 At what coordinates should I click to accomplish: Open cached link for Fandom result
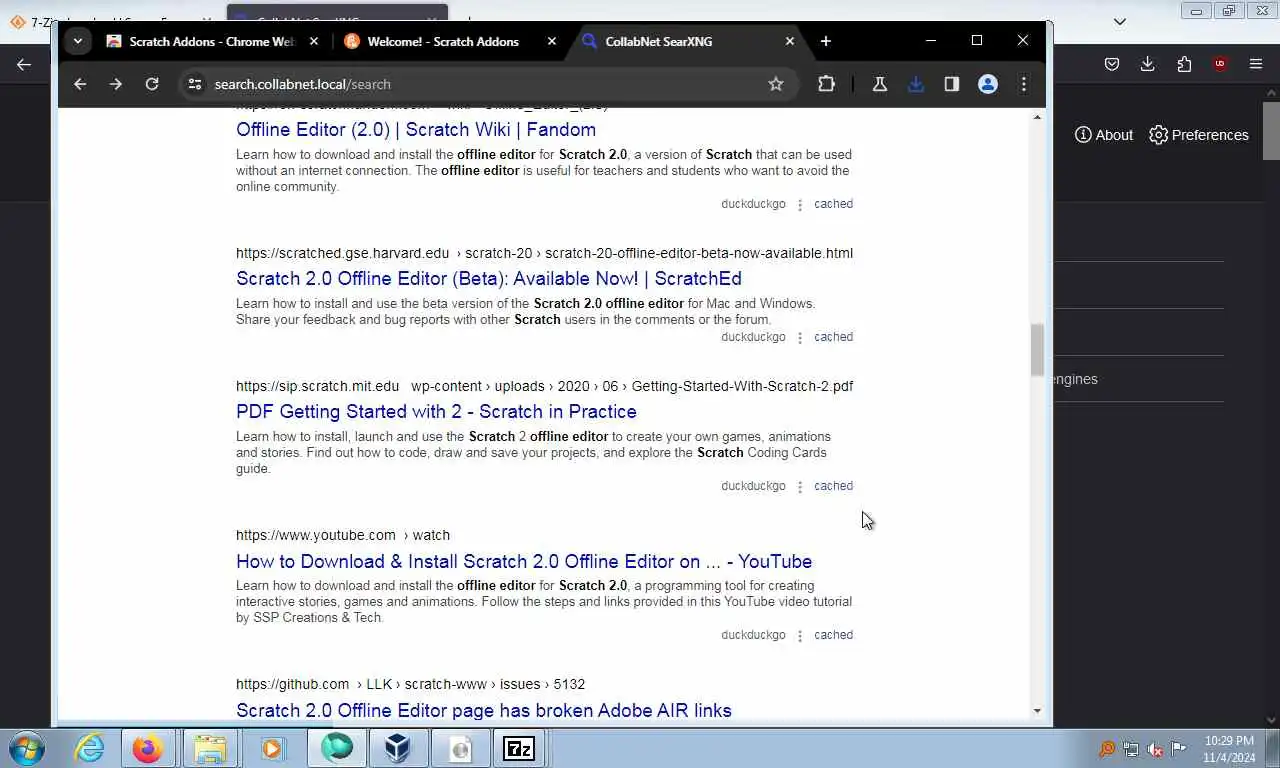(x=833, y=204)
